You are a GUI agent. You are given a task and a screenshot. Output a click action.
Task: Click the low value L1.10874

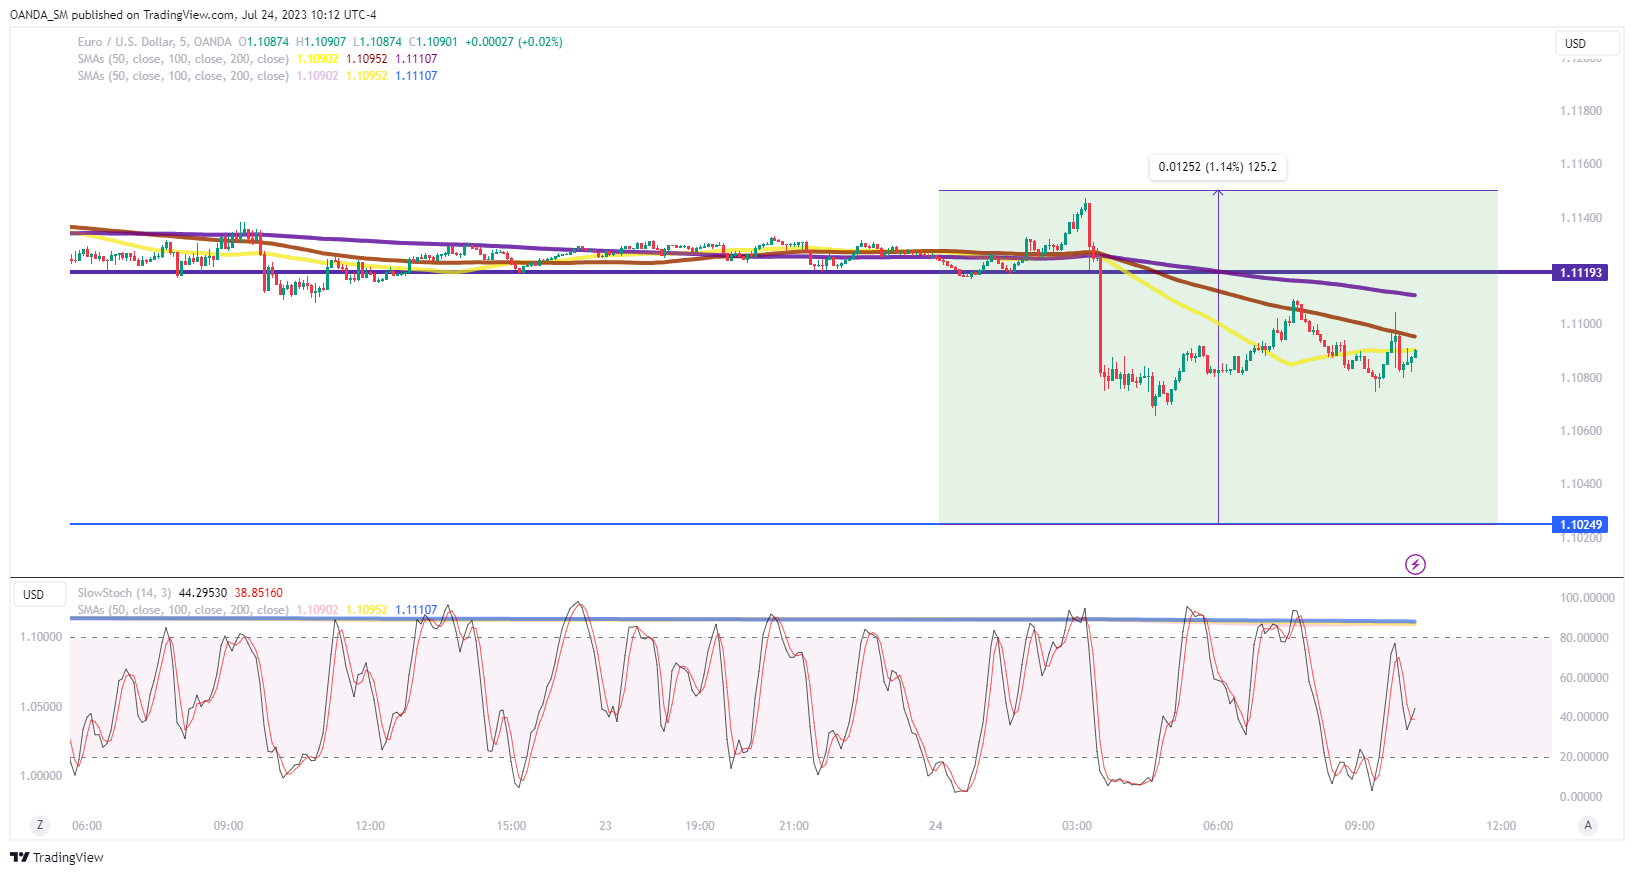tap(377, 42)
